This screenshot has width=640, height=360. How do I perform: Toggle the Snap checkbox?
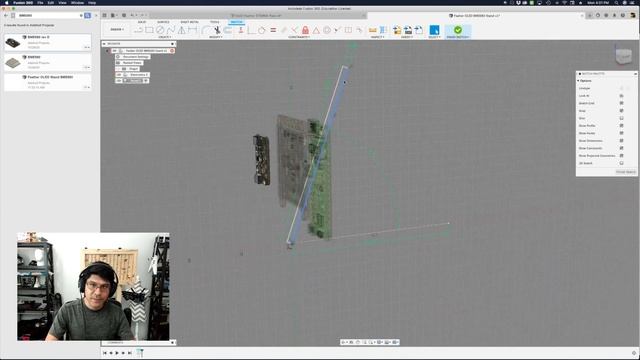[x=621, y=111]
